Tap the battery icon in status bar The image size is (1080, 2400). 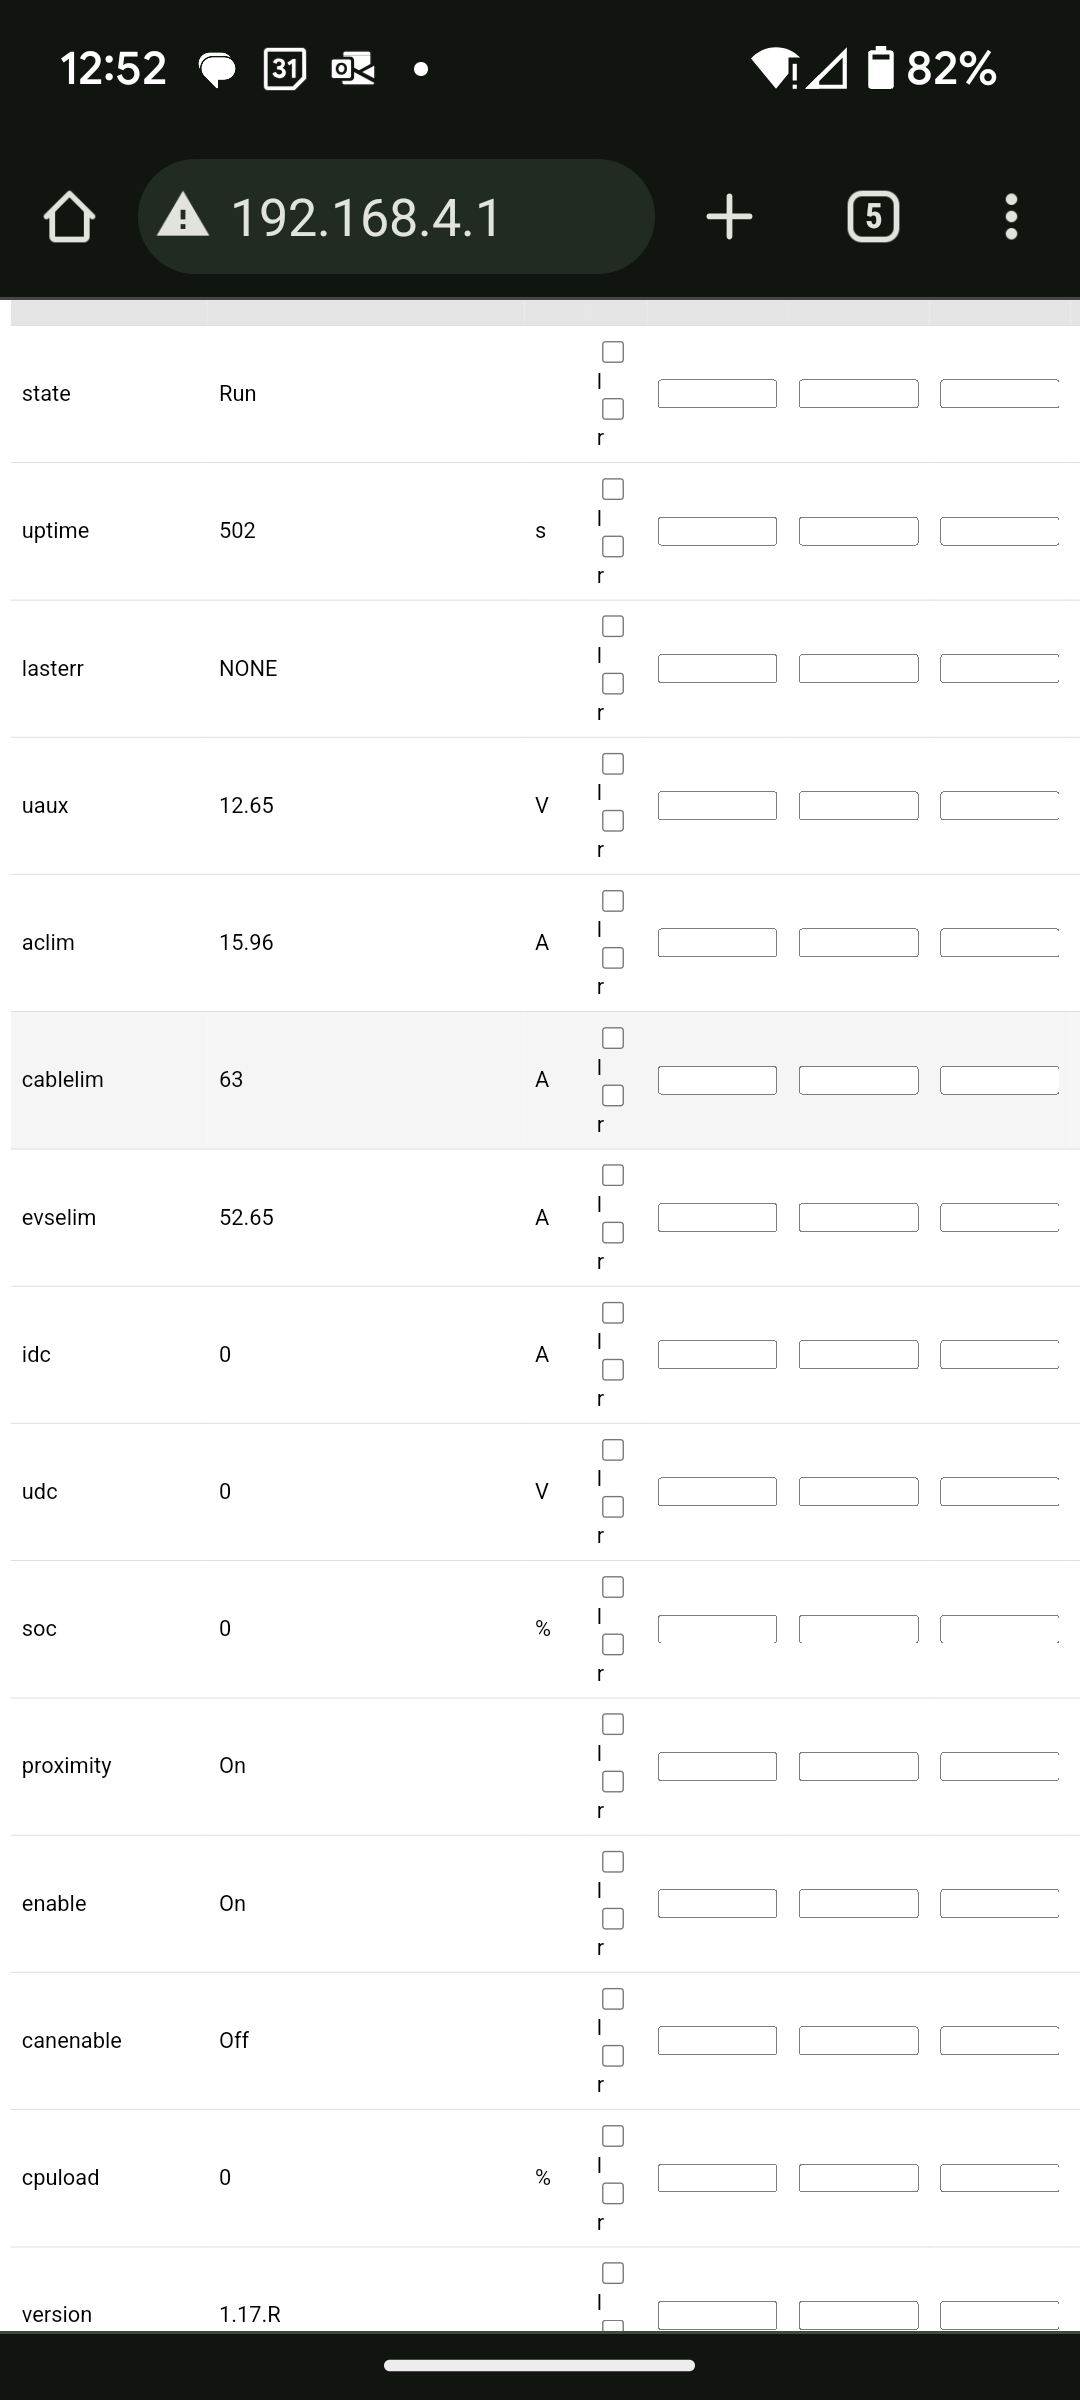click(880, 68)
